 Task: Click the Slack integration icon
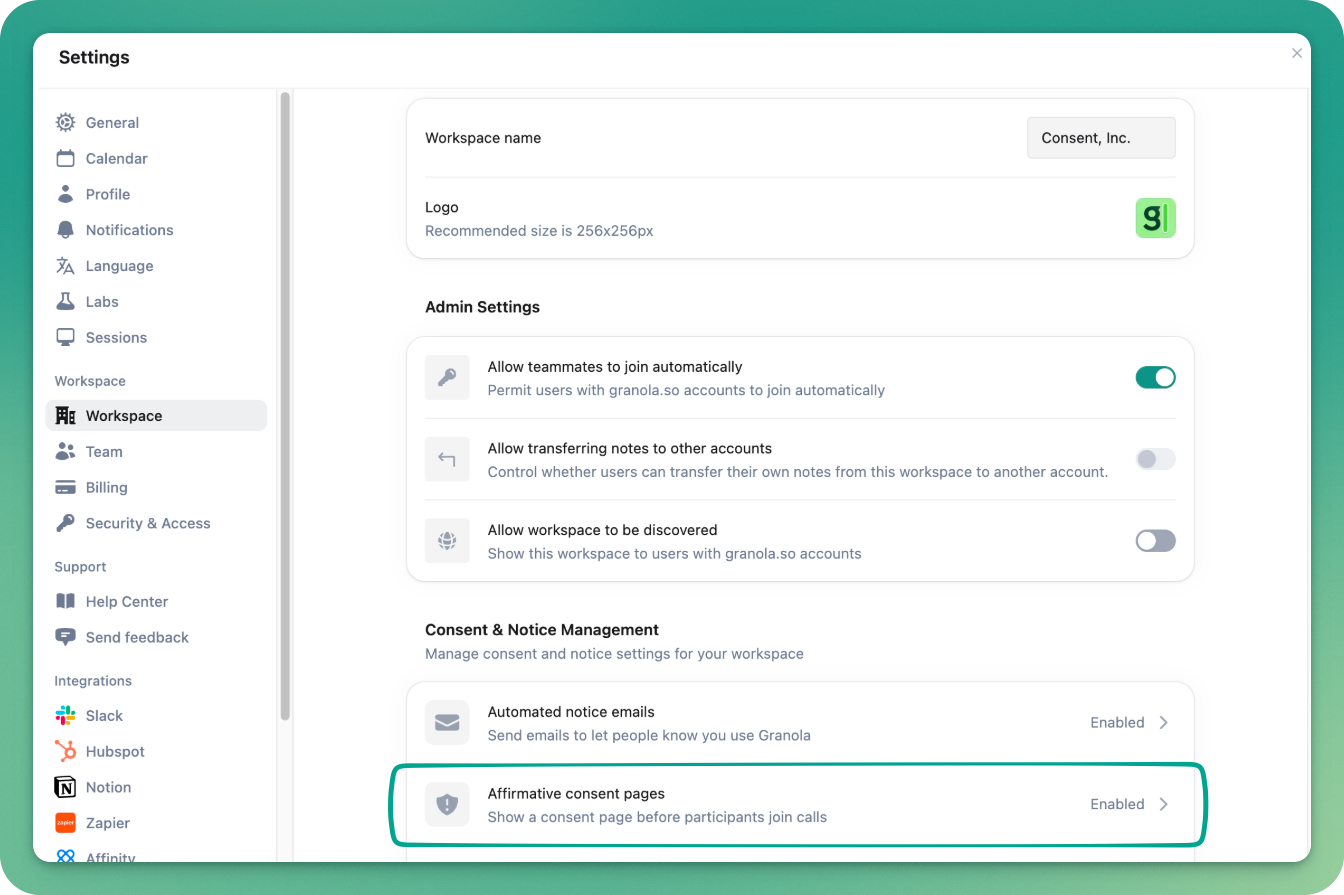tap(65, 716)
